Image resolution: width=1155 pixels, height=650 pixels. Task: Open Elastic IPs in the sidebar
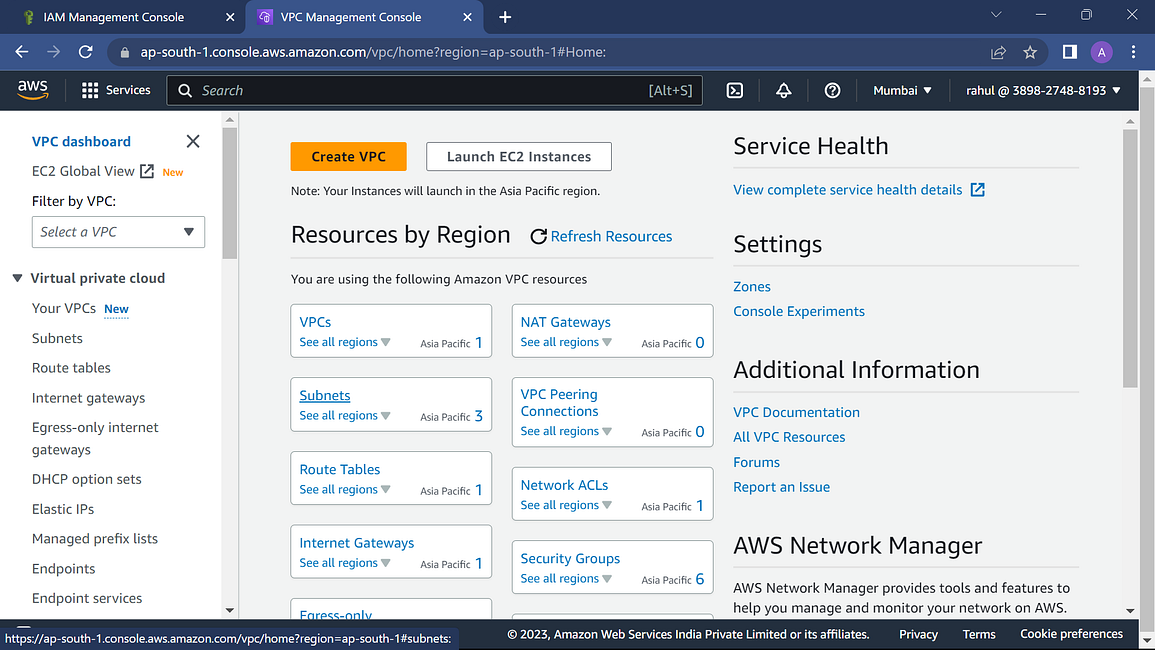click(x=63, y=509)
